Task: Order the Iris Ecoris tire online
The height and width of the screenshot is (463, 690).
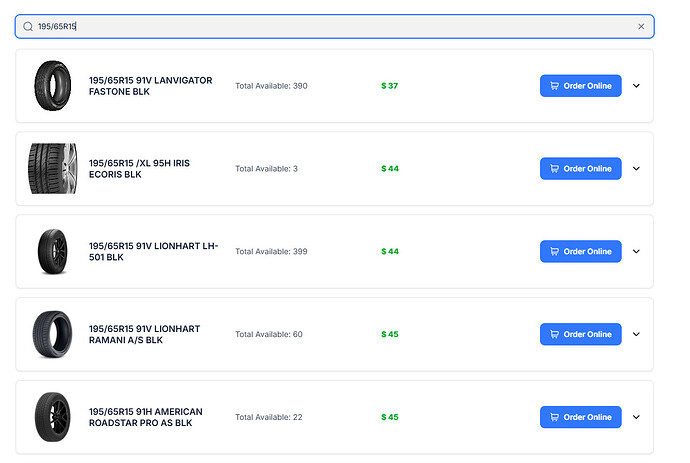Action: (580, 169)
